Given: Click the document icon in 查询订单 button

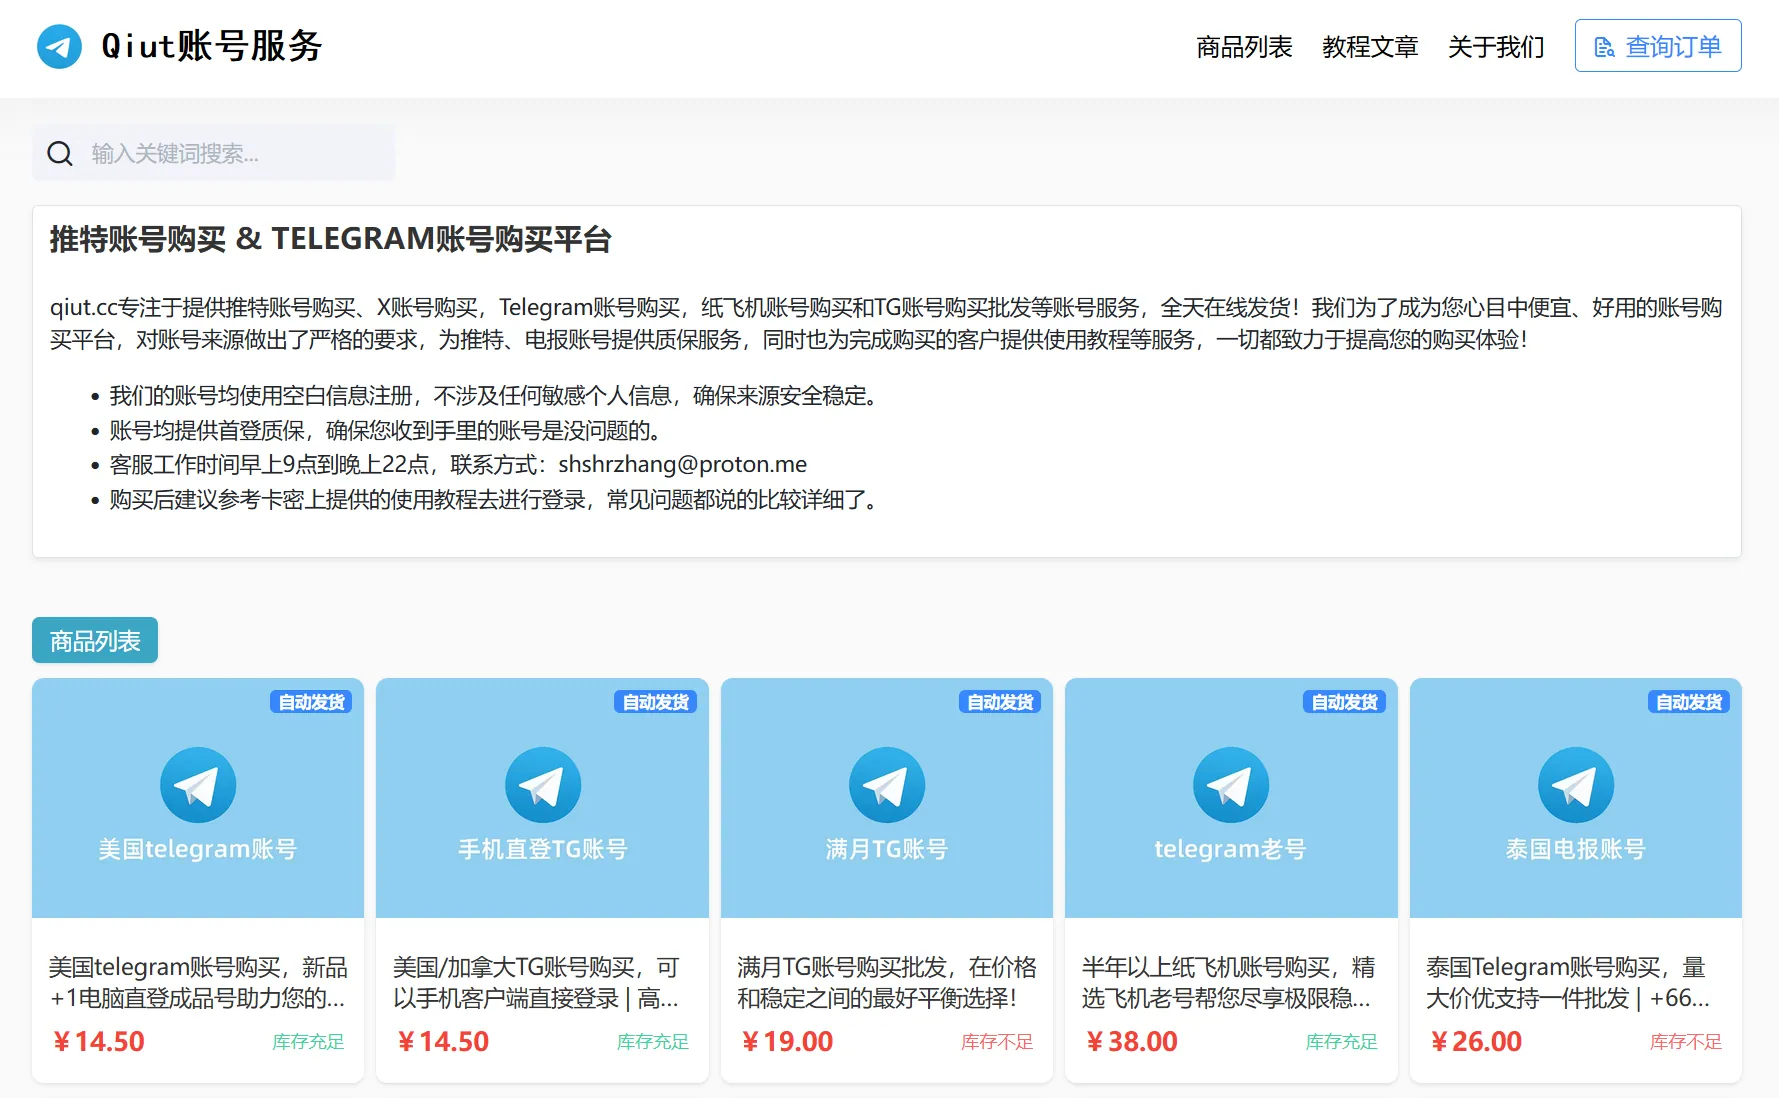Looking at the screenshot, I should tap(1604, 47).
